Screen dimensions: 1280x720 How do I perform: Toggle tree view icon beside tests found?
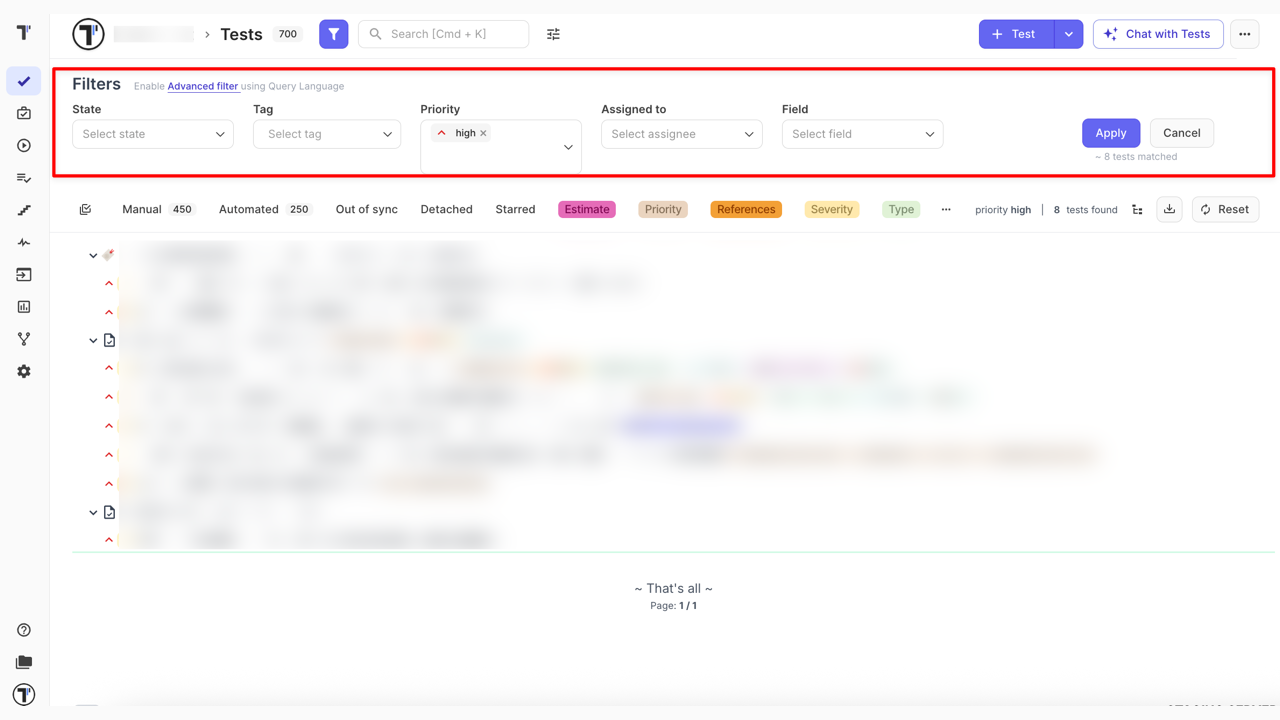click(x=1137, y=210)
